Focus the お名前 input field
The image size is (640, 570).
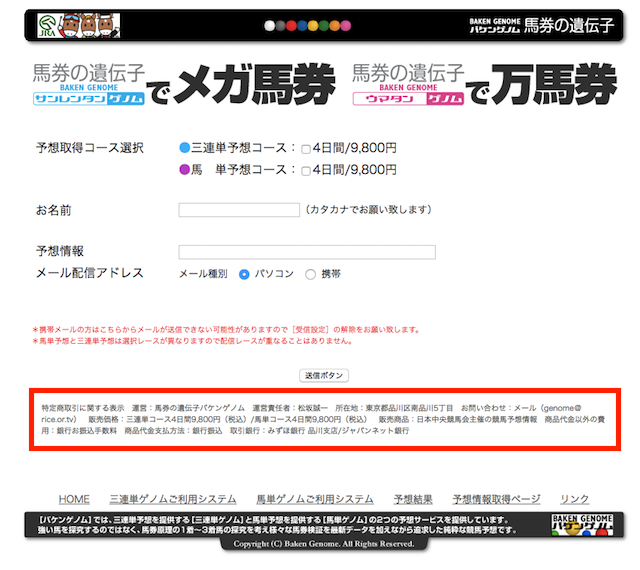tap(239, 210)
